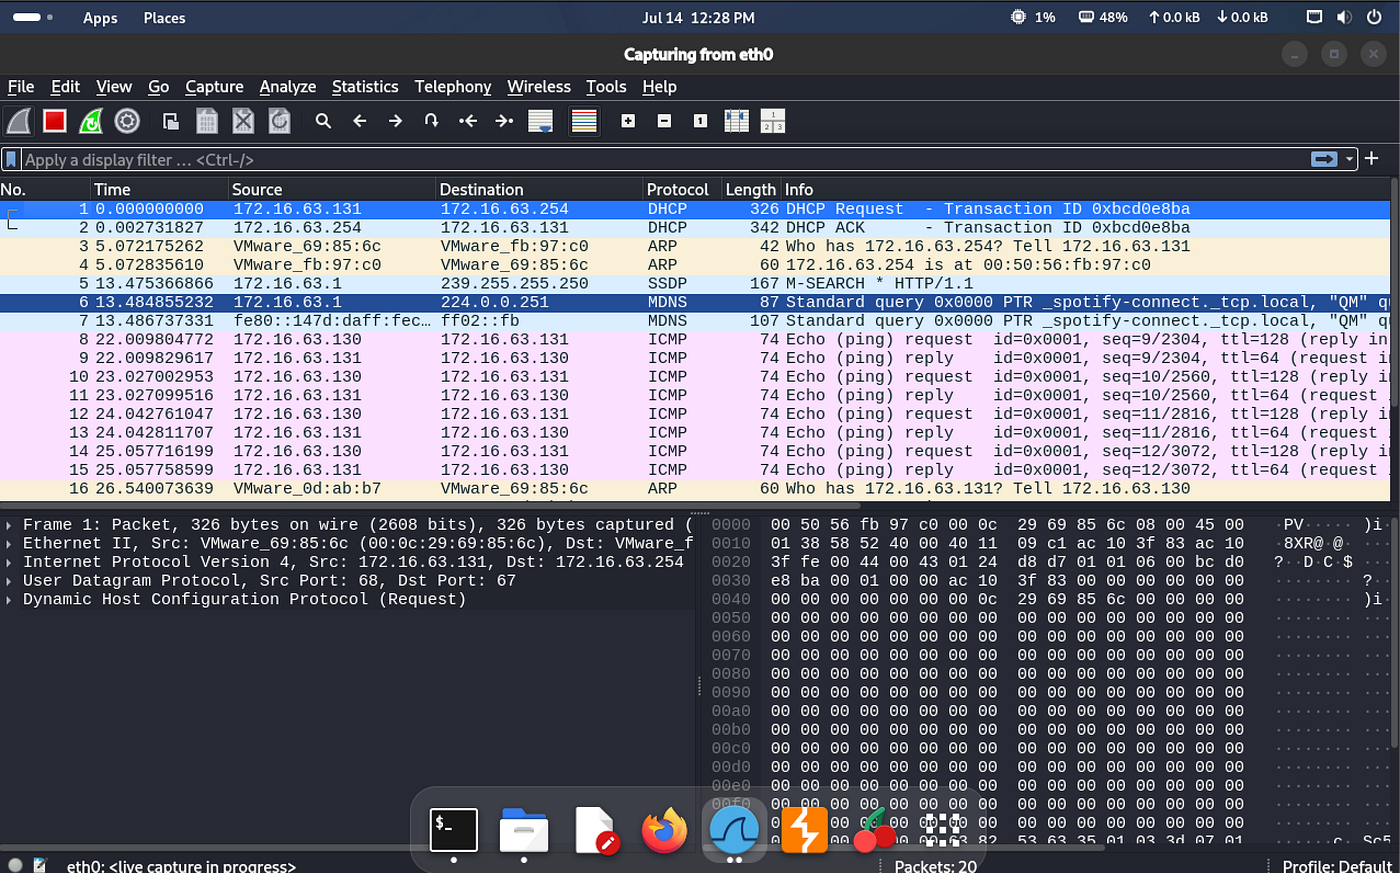Stop the running capture with red square

pos(55,121)
